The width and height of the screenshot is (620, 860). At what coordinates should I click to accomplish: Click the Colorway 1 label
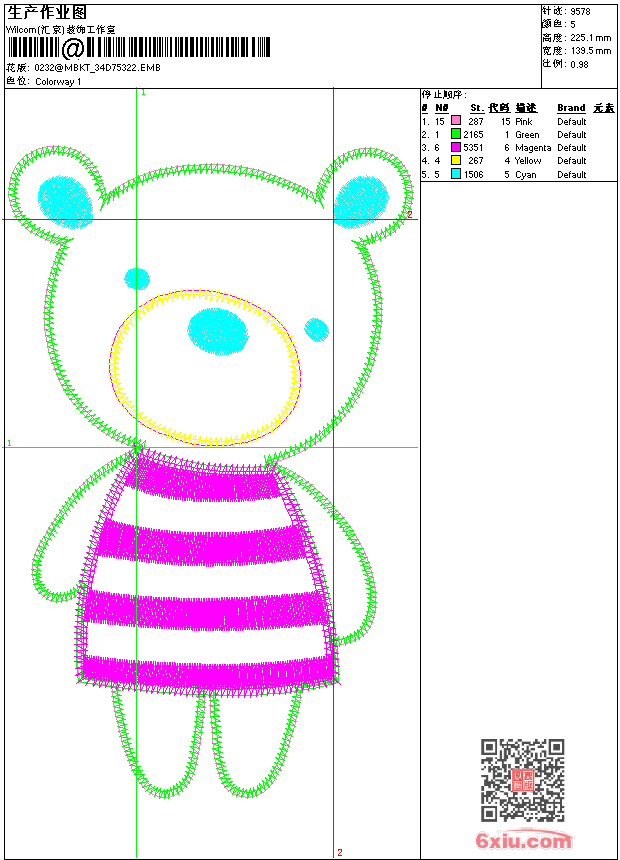(58, 82)
